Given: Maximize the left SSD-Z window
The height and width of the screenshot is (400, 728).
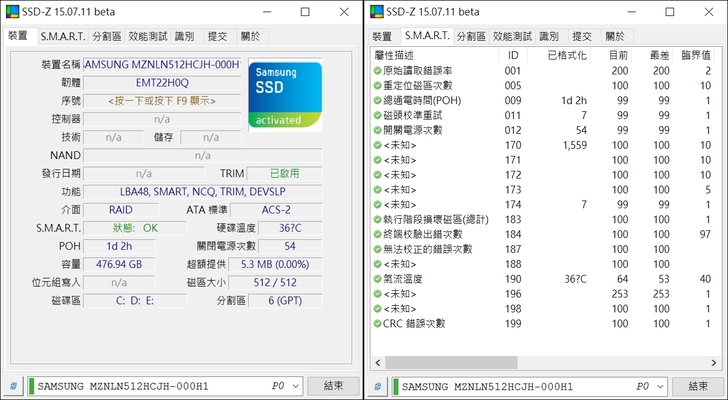Looking at the screenshot, I should pyautogui.click(x=305, y=12).
